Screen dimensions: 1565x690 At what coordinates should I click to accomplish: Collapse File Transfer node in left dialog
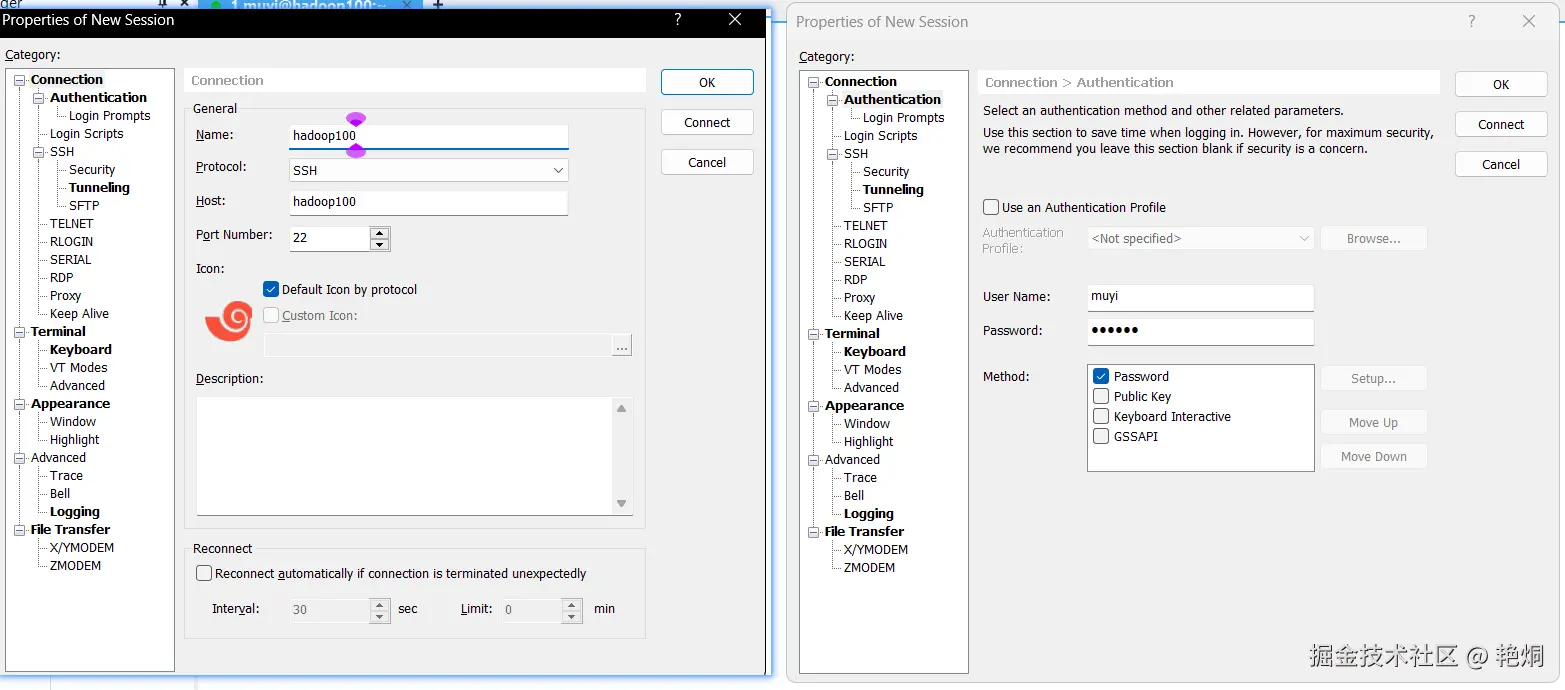pyautogui.click(x=20, y=530)
